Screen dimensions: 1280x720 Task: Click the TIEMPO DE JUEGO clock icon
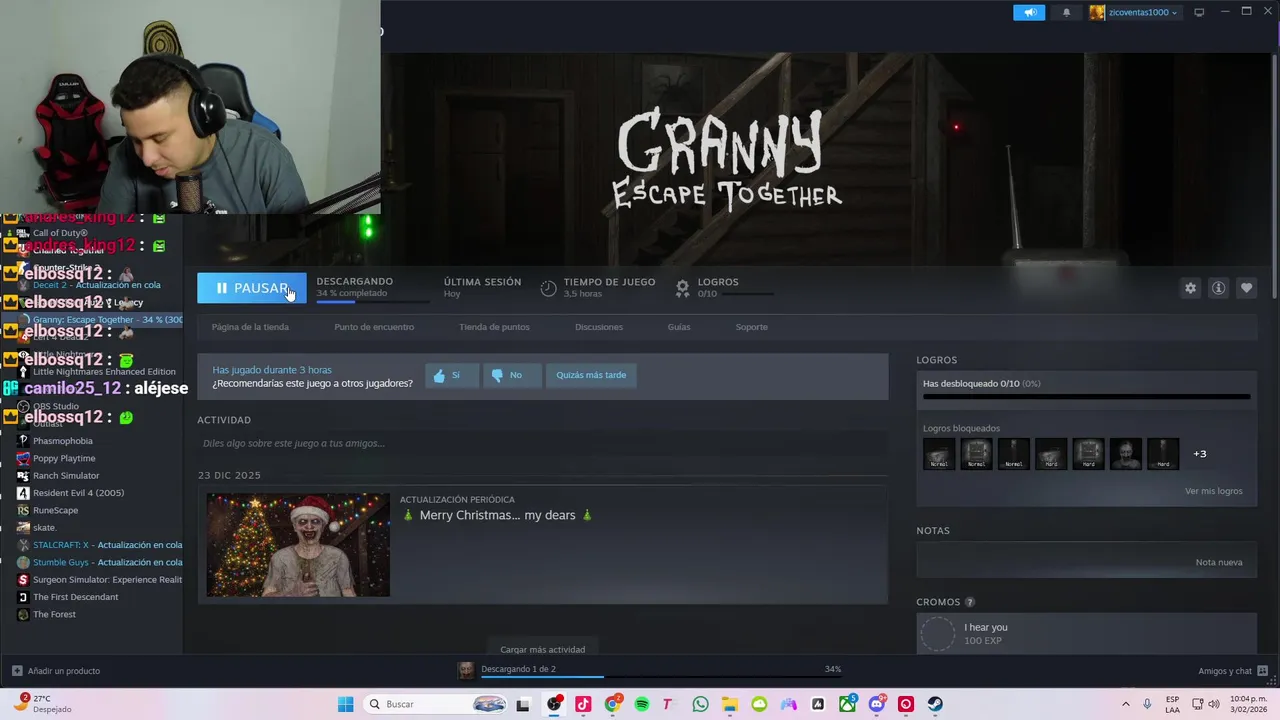point(548,288)
